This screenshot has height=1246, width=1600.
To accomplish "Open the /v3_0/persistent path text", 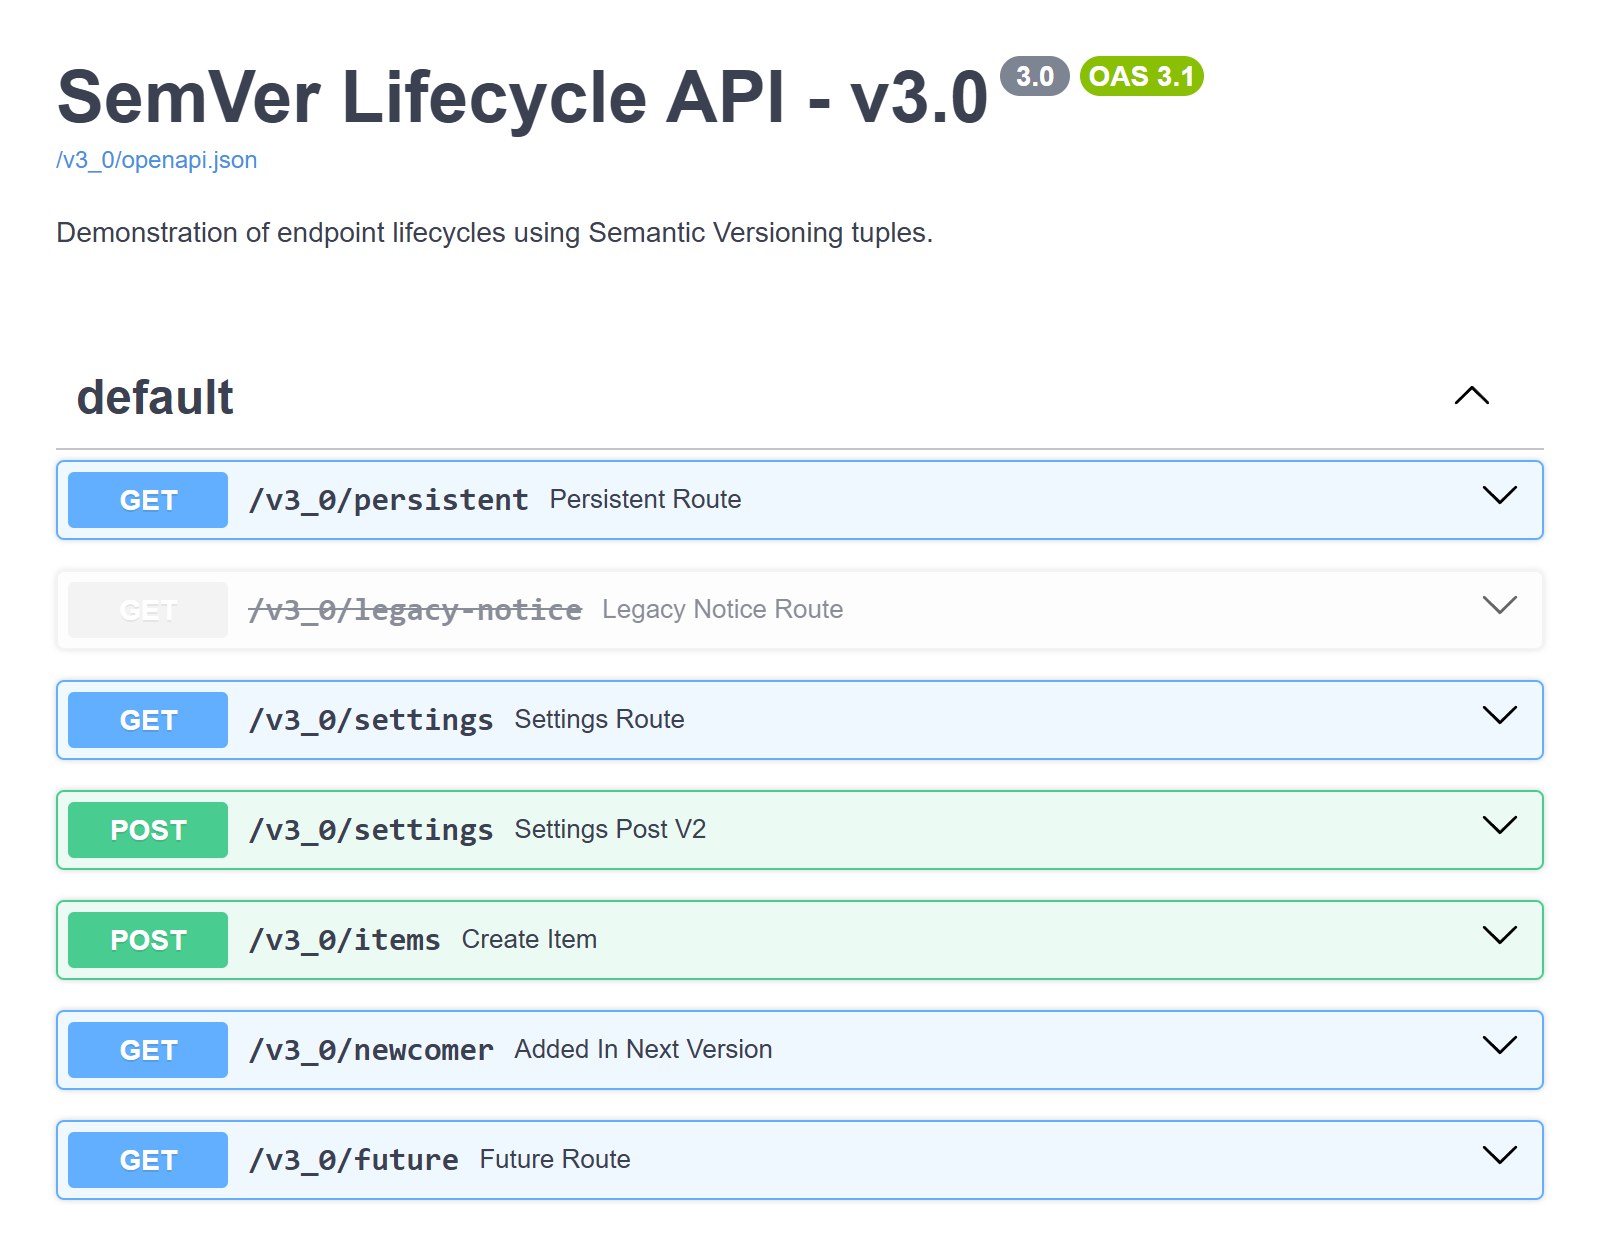I will point(388,500).
